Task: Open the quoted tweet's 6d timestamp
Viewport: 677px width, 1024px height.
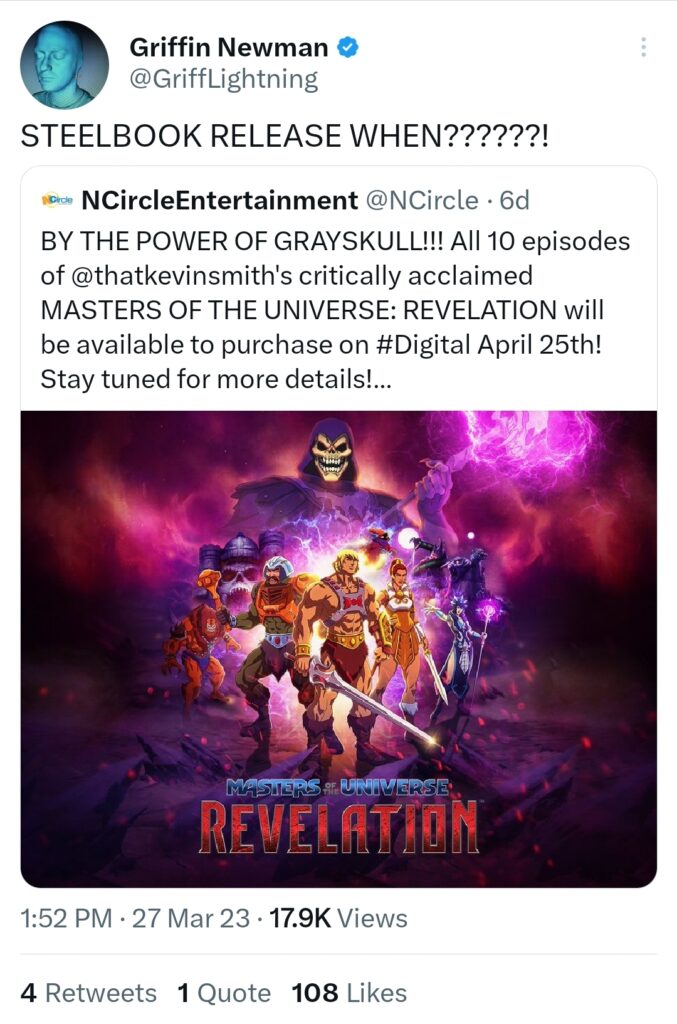Action: [514, 200]
